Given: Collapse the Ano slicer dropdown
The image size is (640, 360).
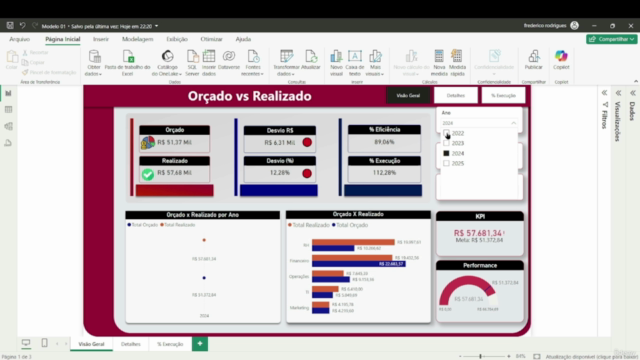Looking at the screenshot, I should [513, 123].
